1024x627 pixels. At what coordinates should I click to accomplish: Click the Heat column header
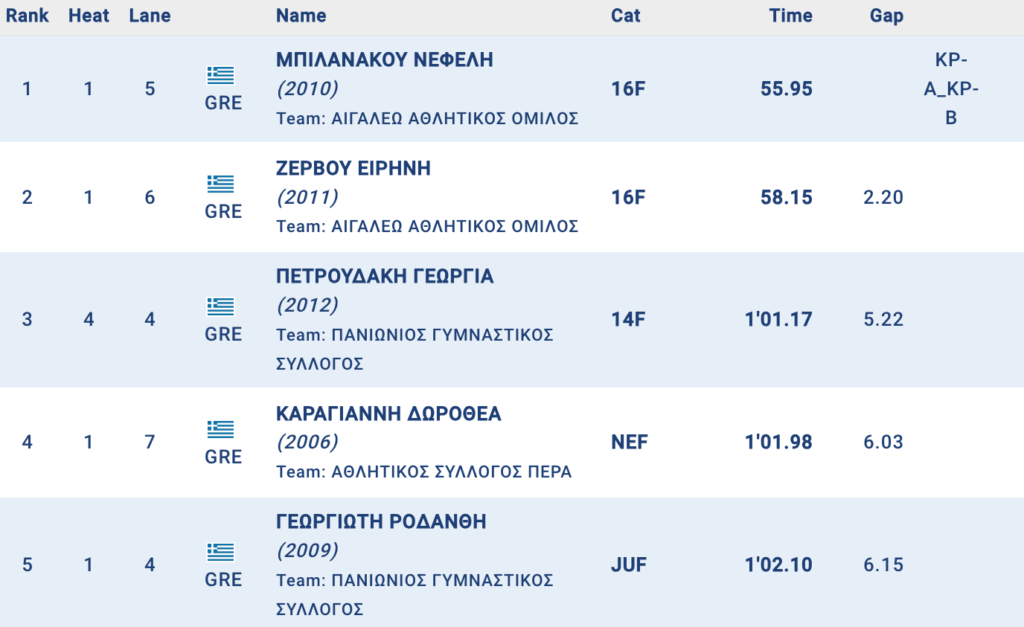pyautogui.click(x=88, y=16)
